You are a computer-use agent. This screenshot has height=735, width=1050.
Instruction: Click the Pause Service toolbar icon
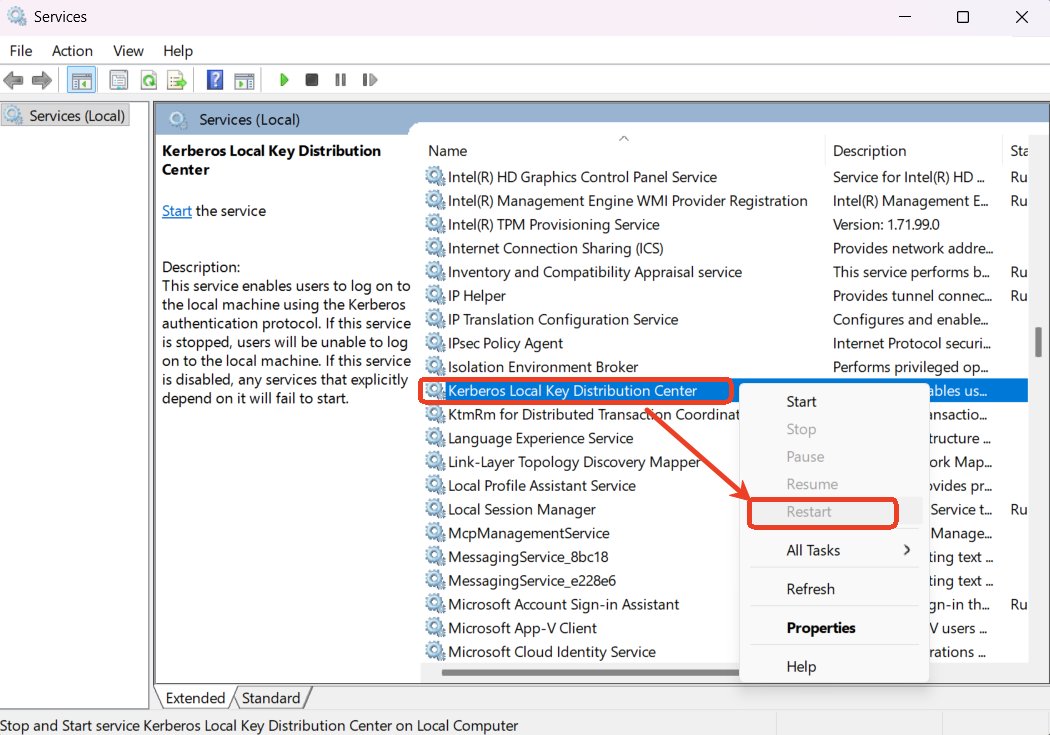(x=340, y=80)
